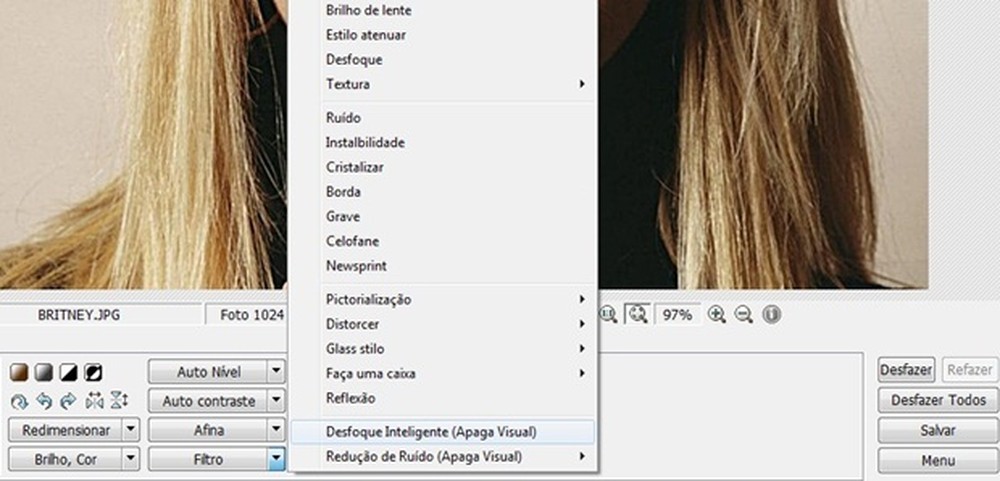1000x481 pixels.
Task: Open the Auto Nível dropdown arrow
Action: pos(276,371)
